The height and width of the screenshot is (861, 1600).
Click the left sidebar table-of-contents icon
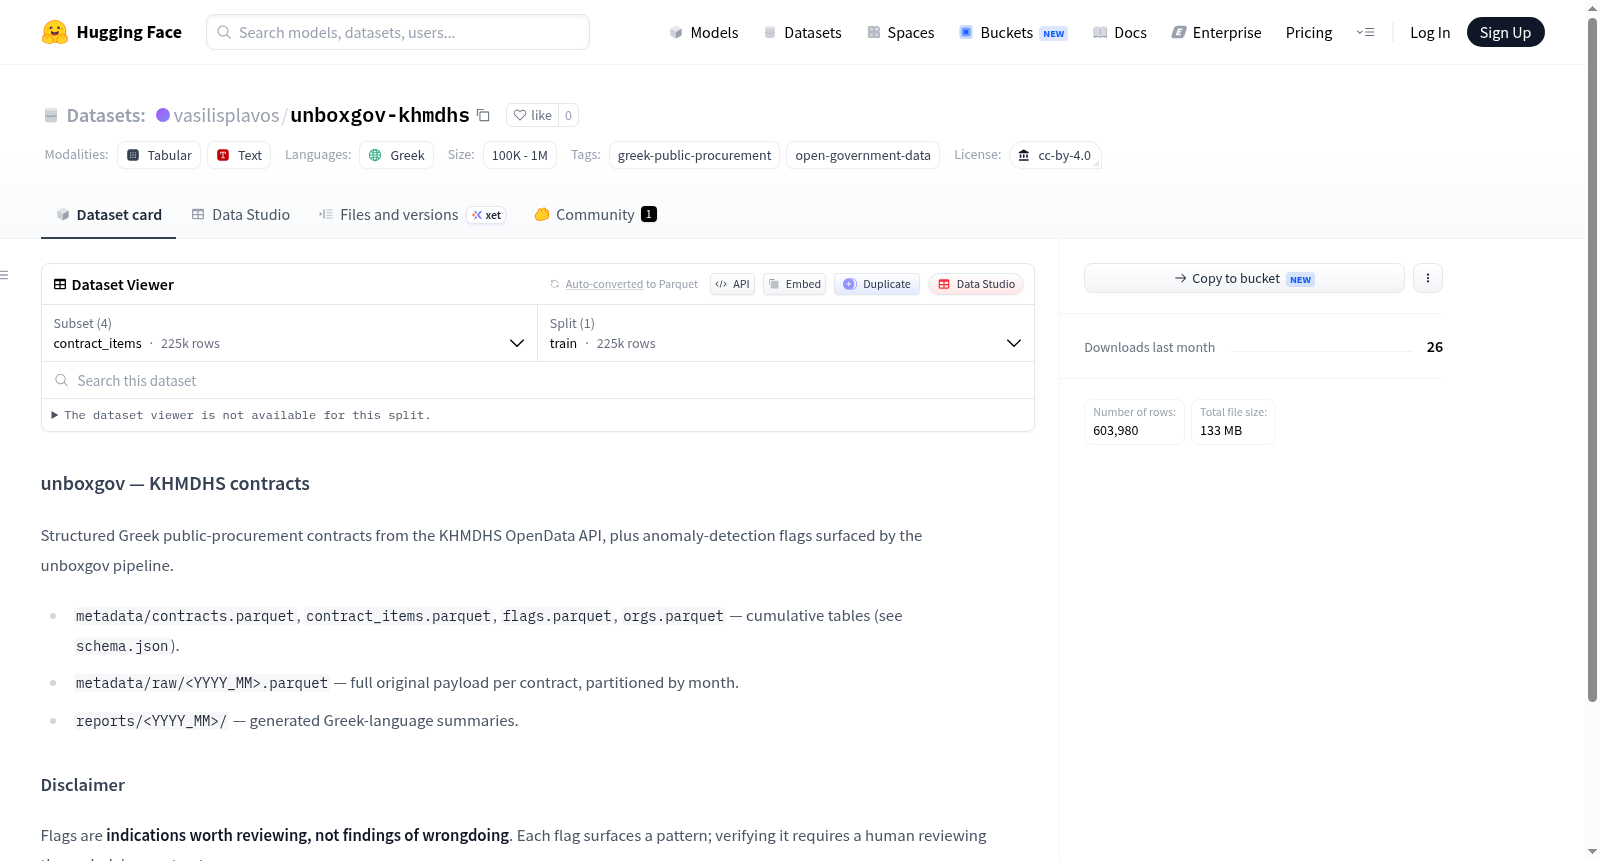click(4, 275)
